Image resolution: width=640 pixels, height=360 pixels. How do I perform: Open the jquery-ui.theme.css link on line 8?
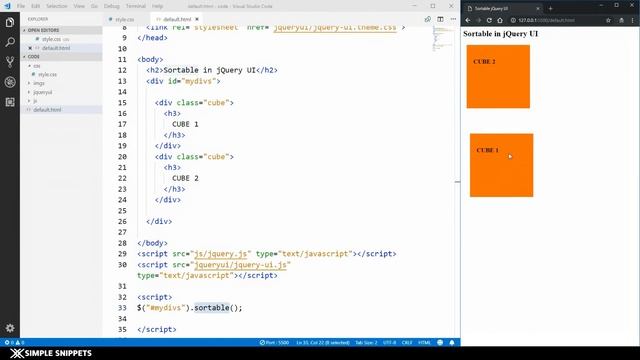click(335, 28)
